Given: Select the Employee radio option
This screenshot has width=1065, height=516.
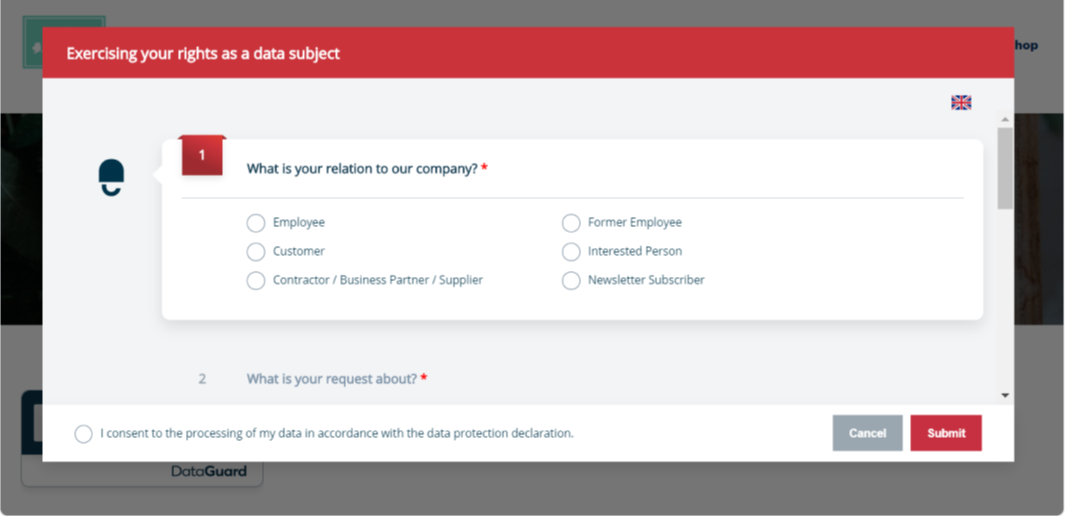Looking at the screenshot, I should point(255,223).
